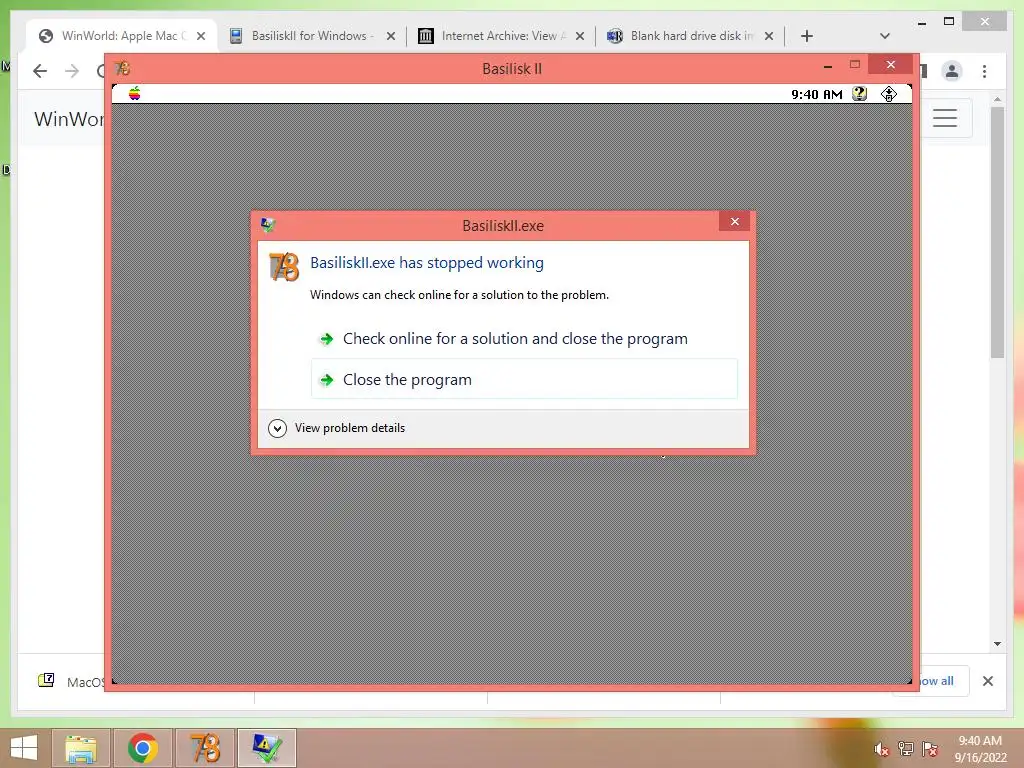The height and width of the screenshot is (768, 1024).
Task: Switch to BasiliskII for Windows tab
Action: coord(312,36)
